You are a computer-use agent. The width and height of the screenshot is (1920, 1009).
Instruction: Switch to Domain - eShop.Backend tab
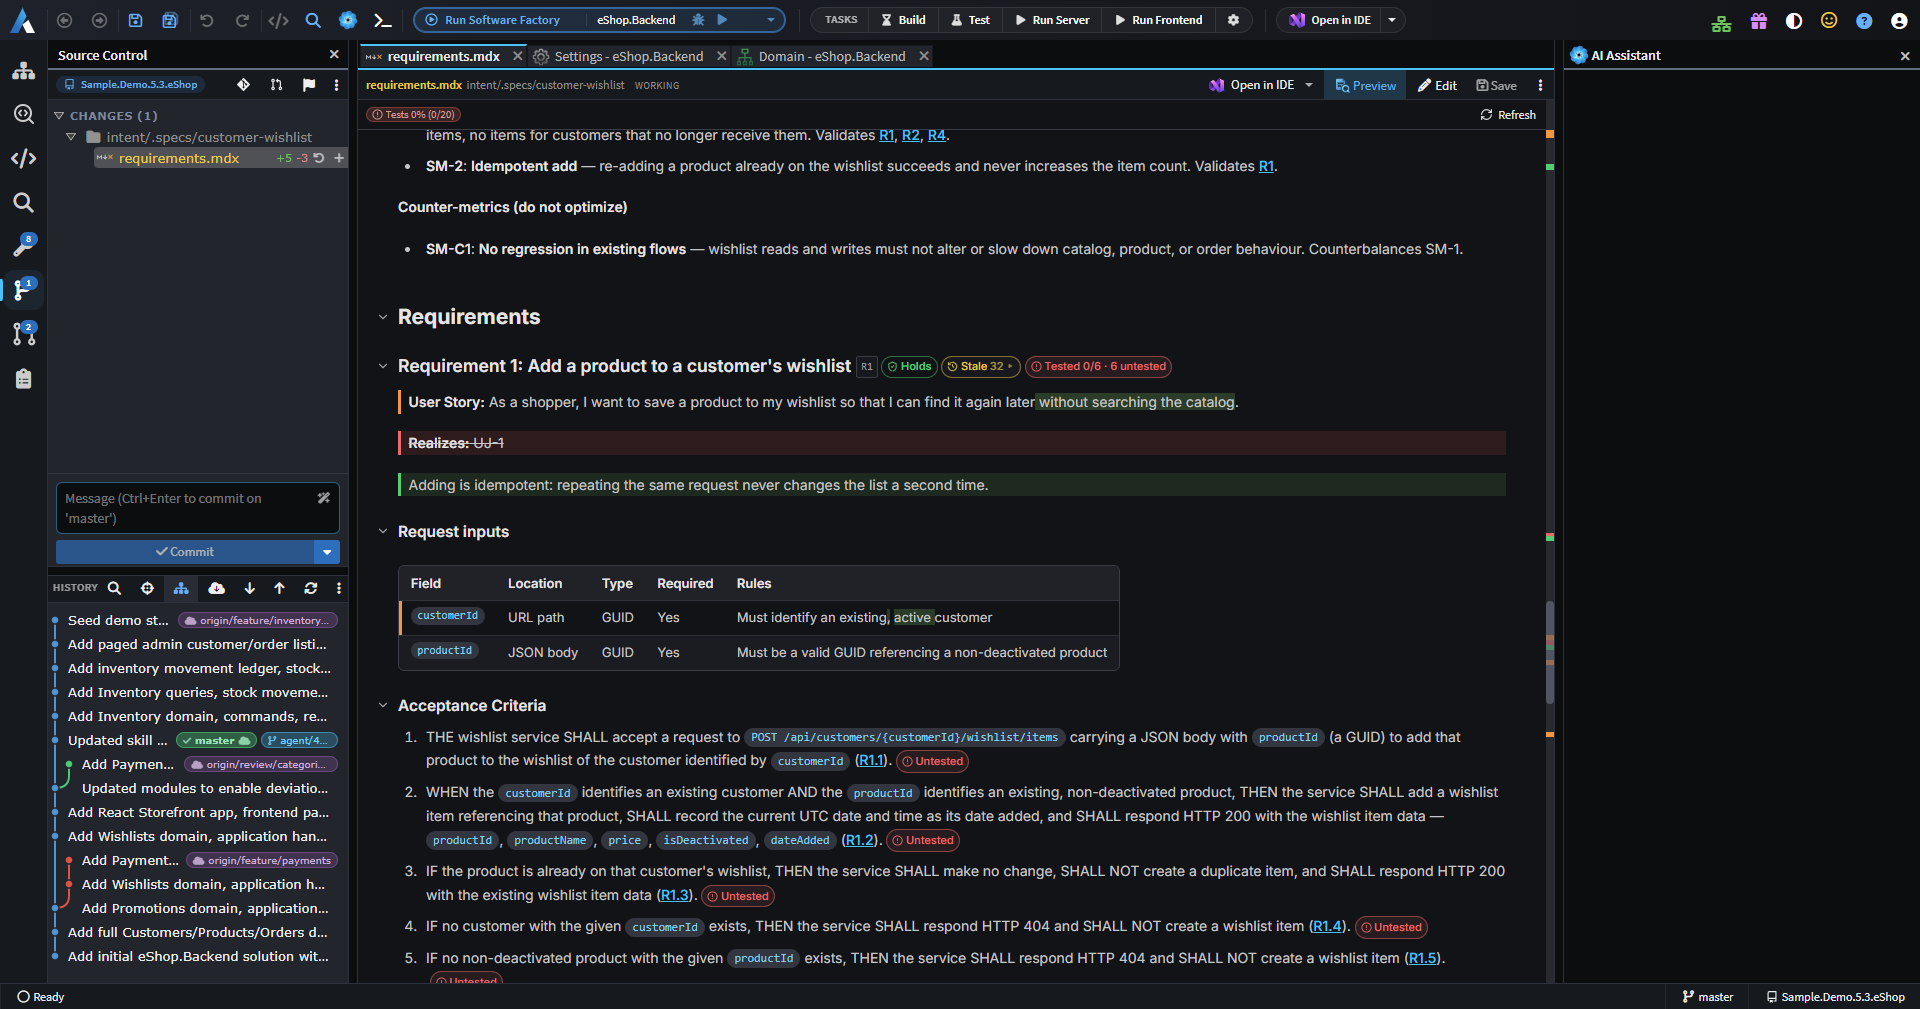(x=831, y=57)
